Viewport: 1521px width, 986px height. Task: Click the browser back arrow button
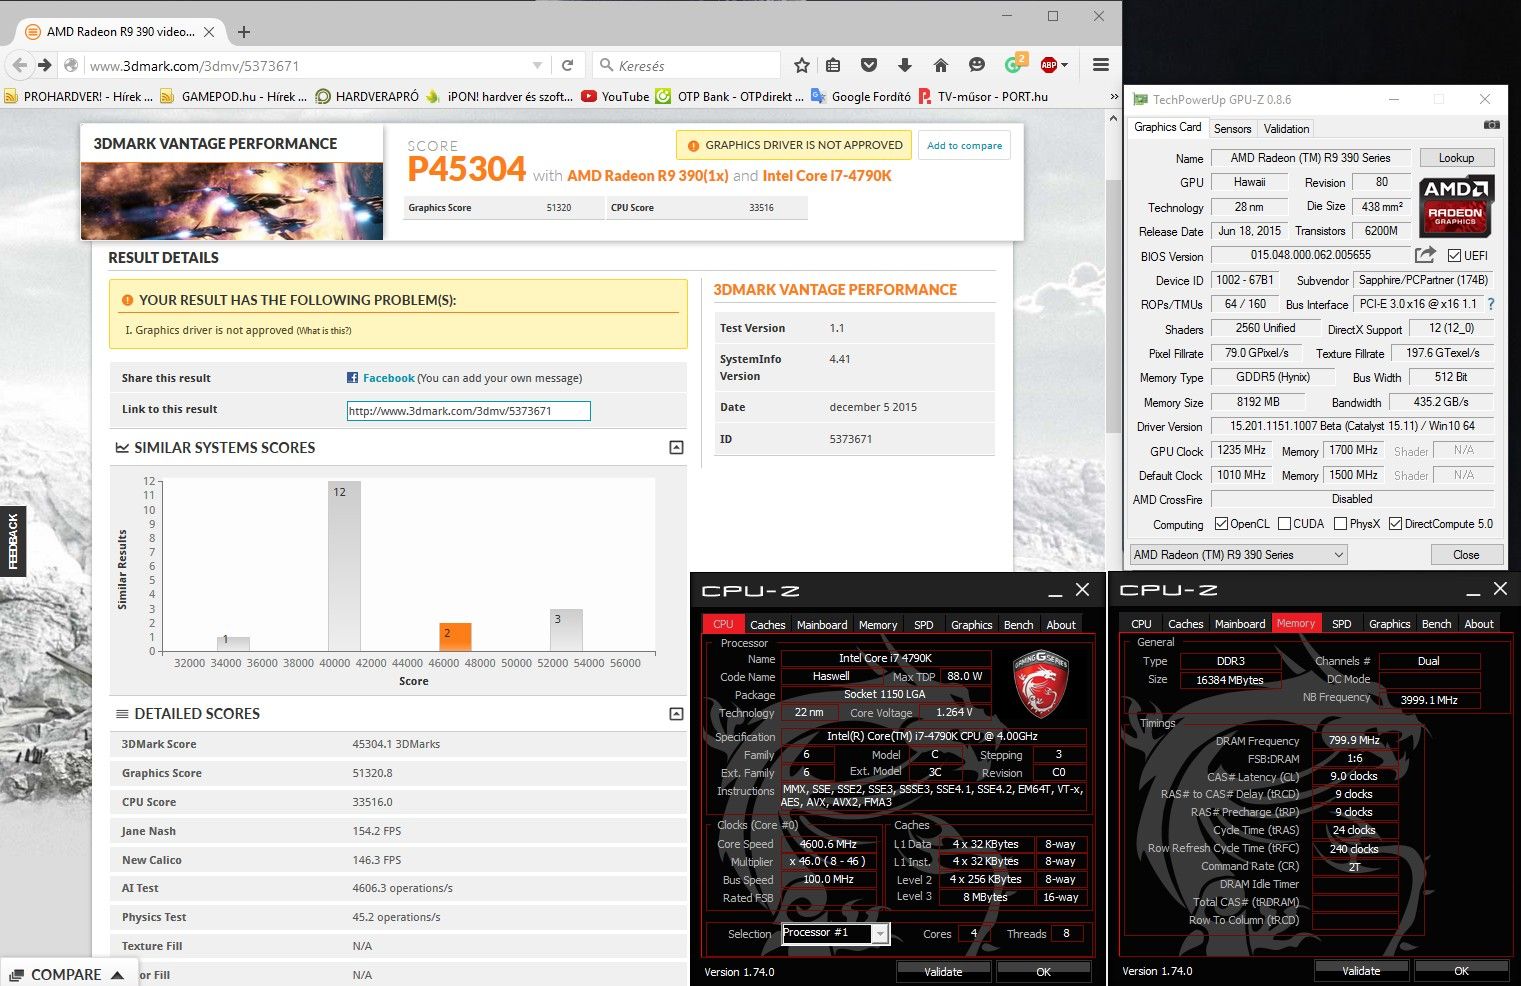(19, 65)
